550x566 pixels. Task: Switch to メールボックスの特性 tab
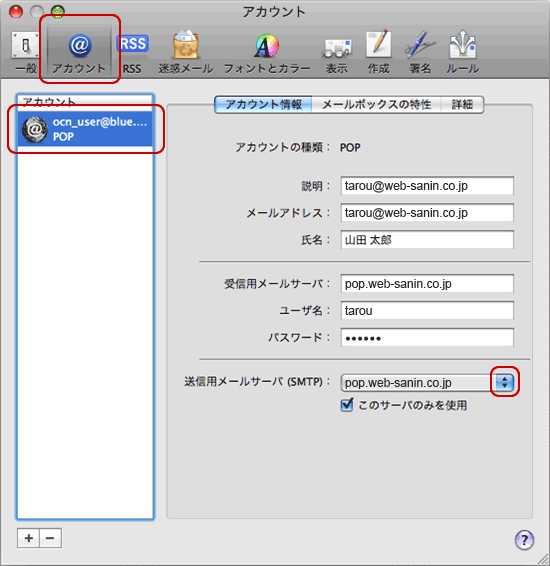click(x=376, y=105)
